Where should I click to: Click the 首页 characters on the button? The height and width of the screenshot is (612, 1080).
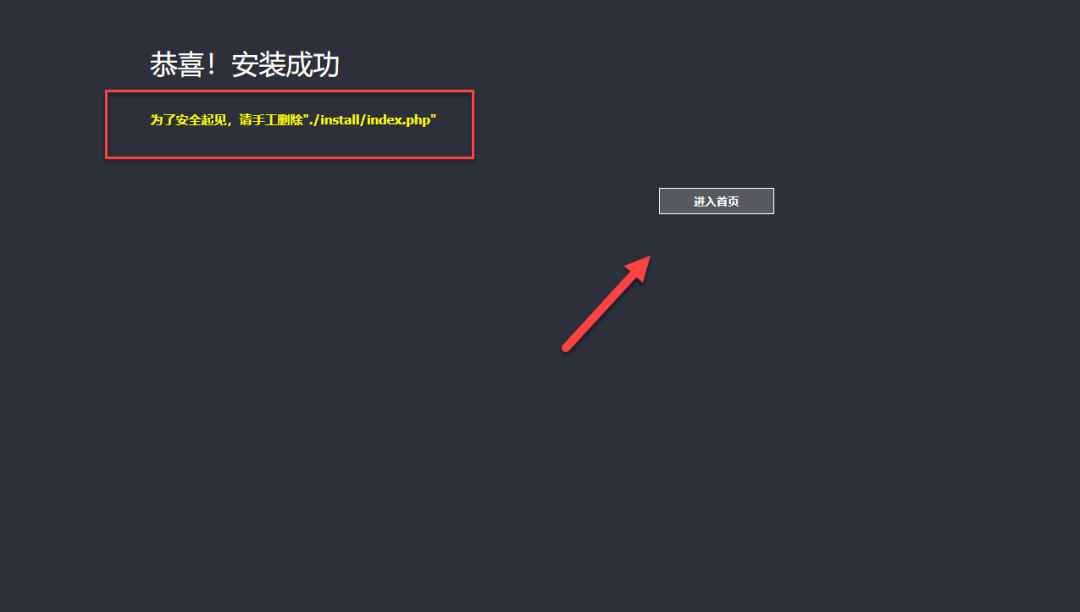pos(728,201)
